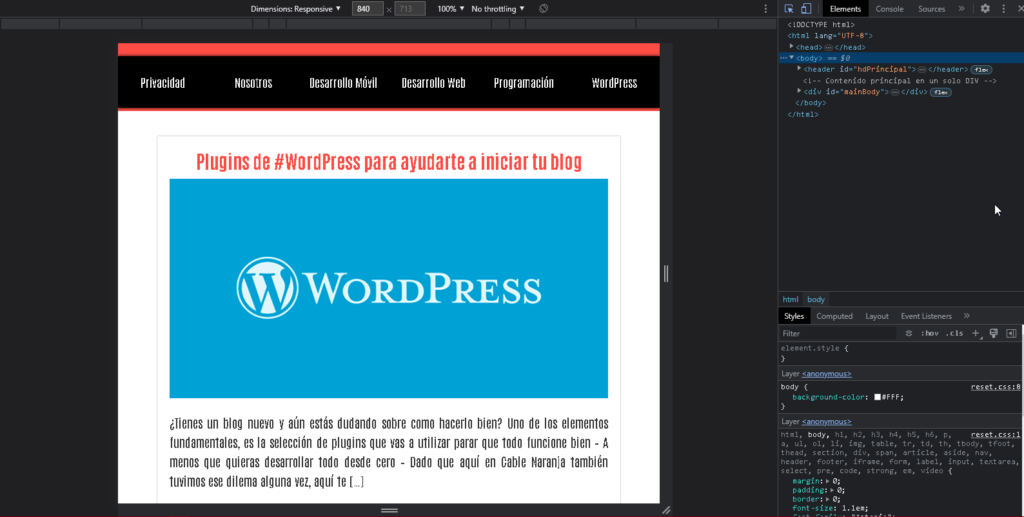This screenshot has width=1024, height=517.
Task: Open DevTools settings gear
Action: click(985, 8)
